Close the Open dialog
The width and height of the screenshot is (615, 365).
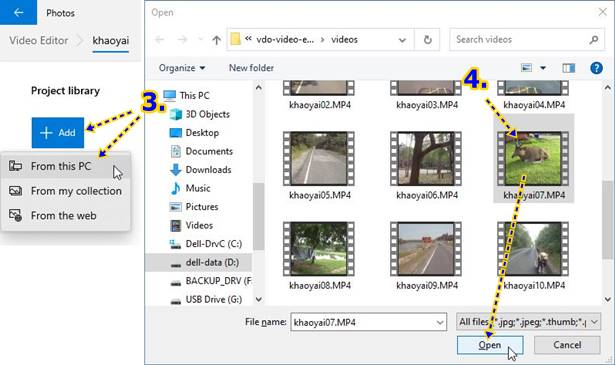point(602,12)
